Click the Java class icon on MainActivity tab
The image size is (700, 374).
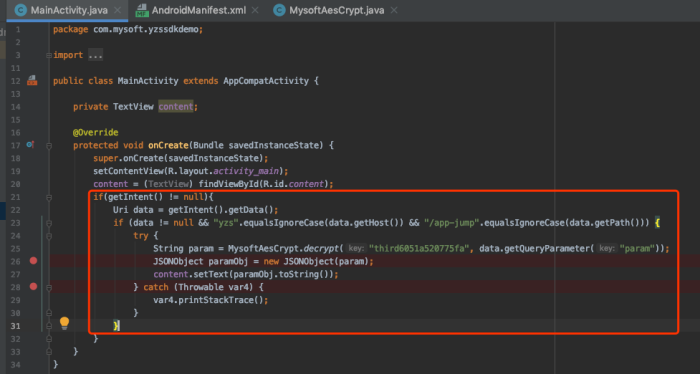[21, 10]
